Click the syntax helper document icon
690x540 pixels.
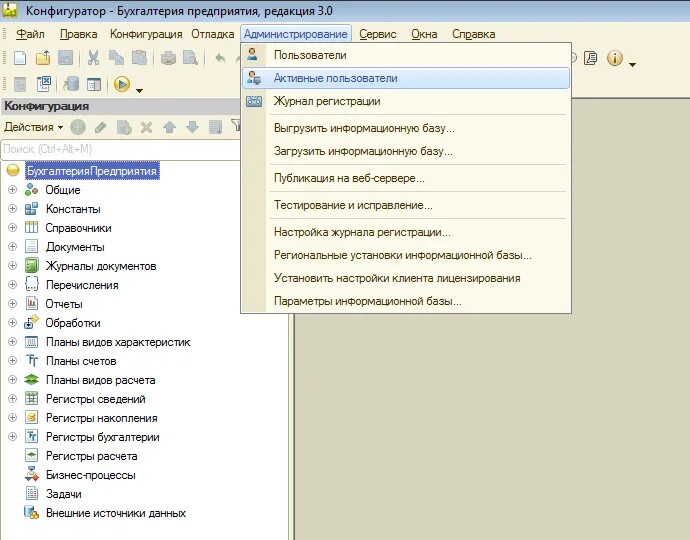click(x=591, y=58)
